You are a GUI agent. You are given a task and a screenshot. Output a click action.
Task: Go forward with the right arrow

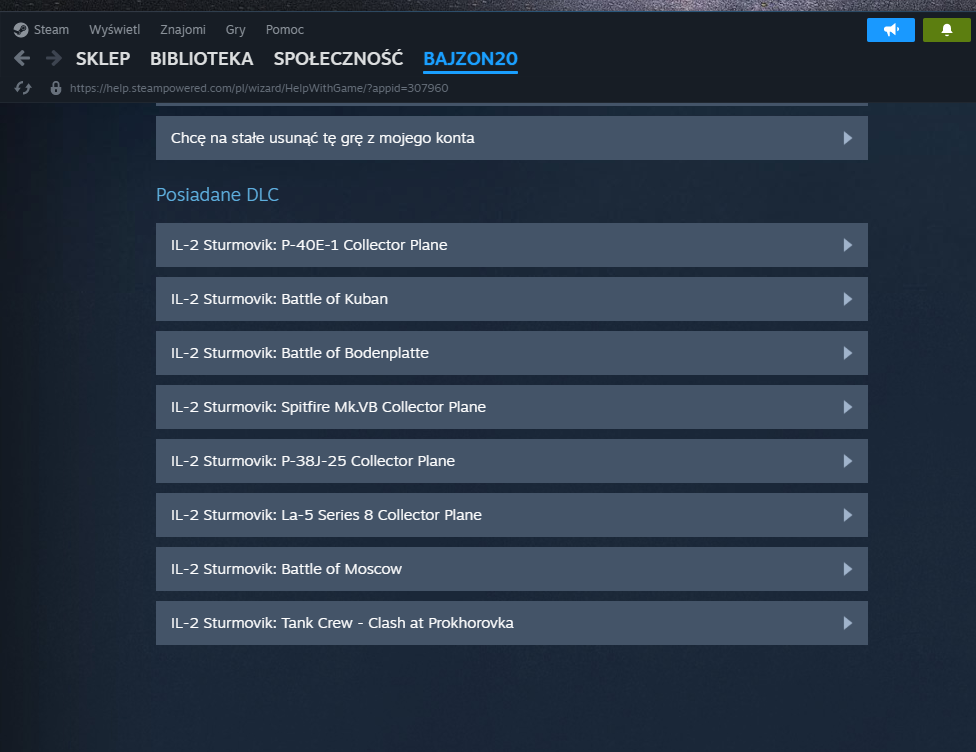pyautogui.click(x=54, y=59)
